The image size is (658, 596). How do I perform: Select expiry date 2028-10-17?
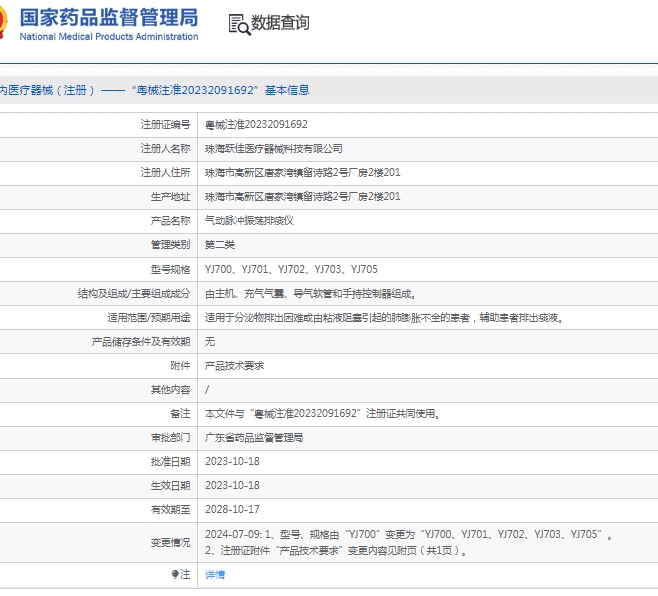[232, 509]
